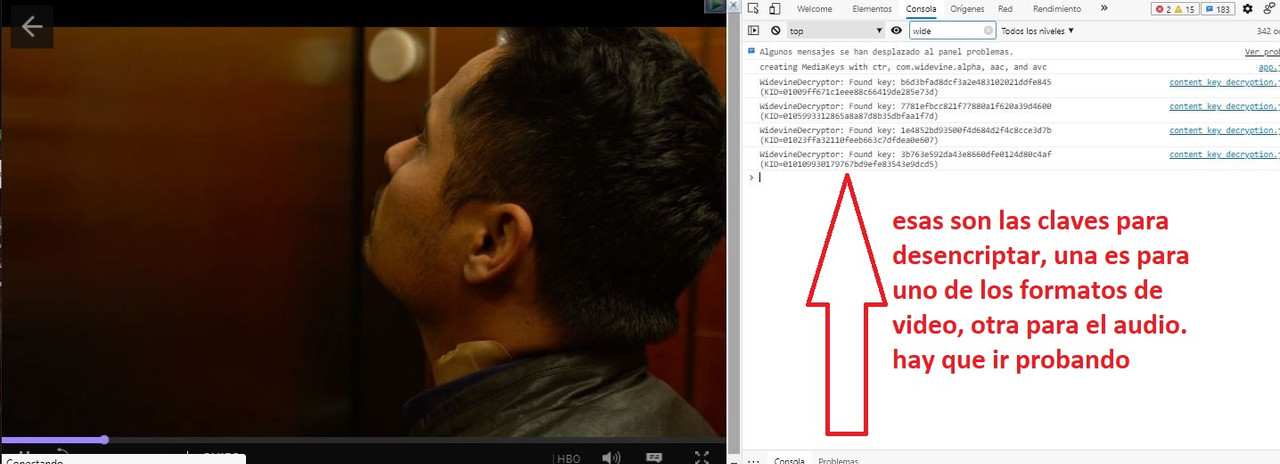Toggle the device emulation icon
Image resolution: width=1280 pixels, height=464 pixels.
774,9
